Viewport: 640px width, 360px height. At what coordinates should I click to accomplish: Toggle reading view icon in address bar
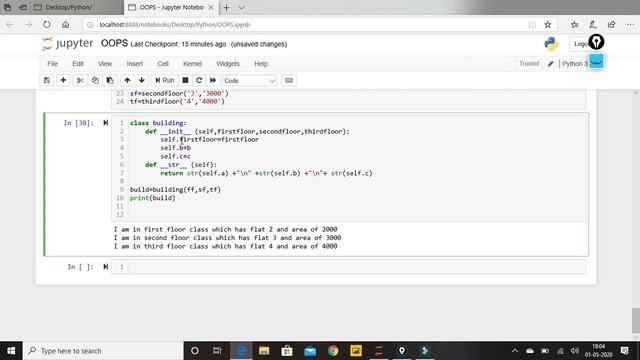[x=532, y=24]
